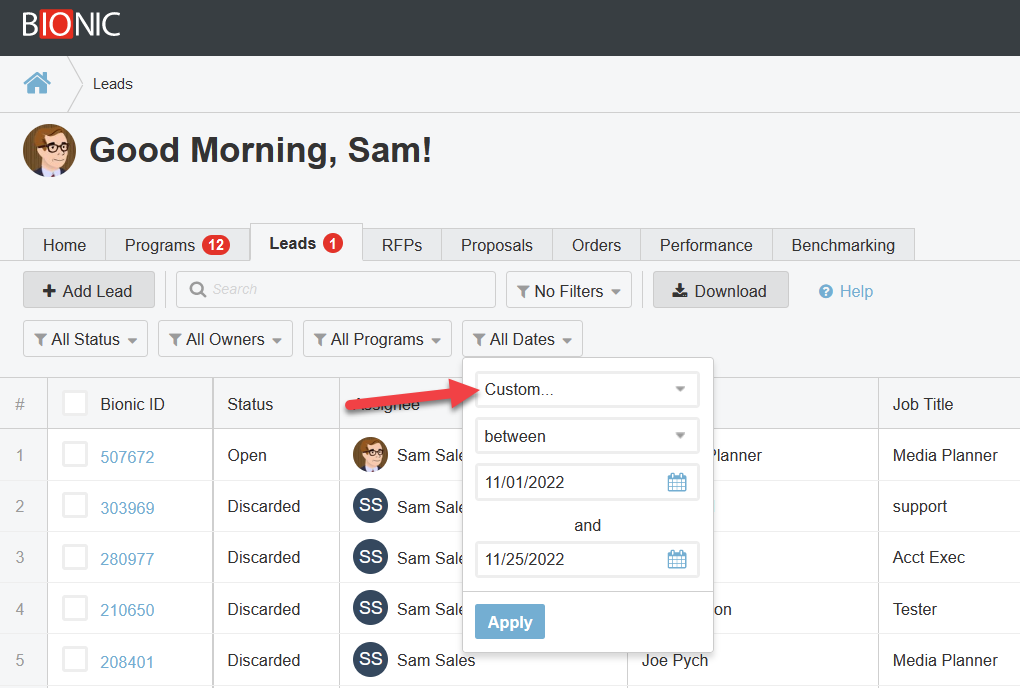Open the Benchmarking tab
The height and width of the screenshot is (688, 1020).
click(x=842, y=245)
